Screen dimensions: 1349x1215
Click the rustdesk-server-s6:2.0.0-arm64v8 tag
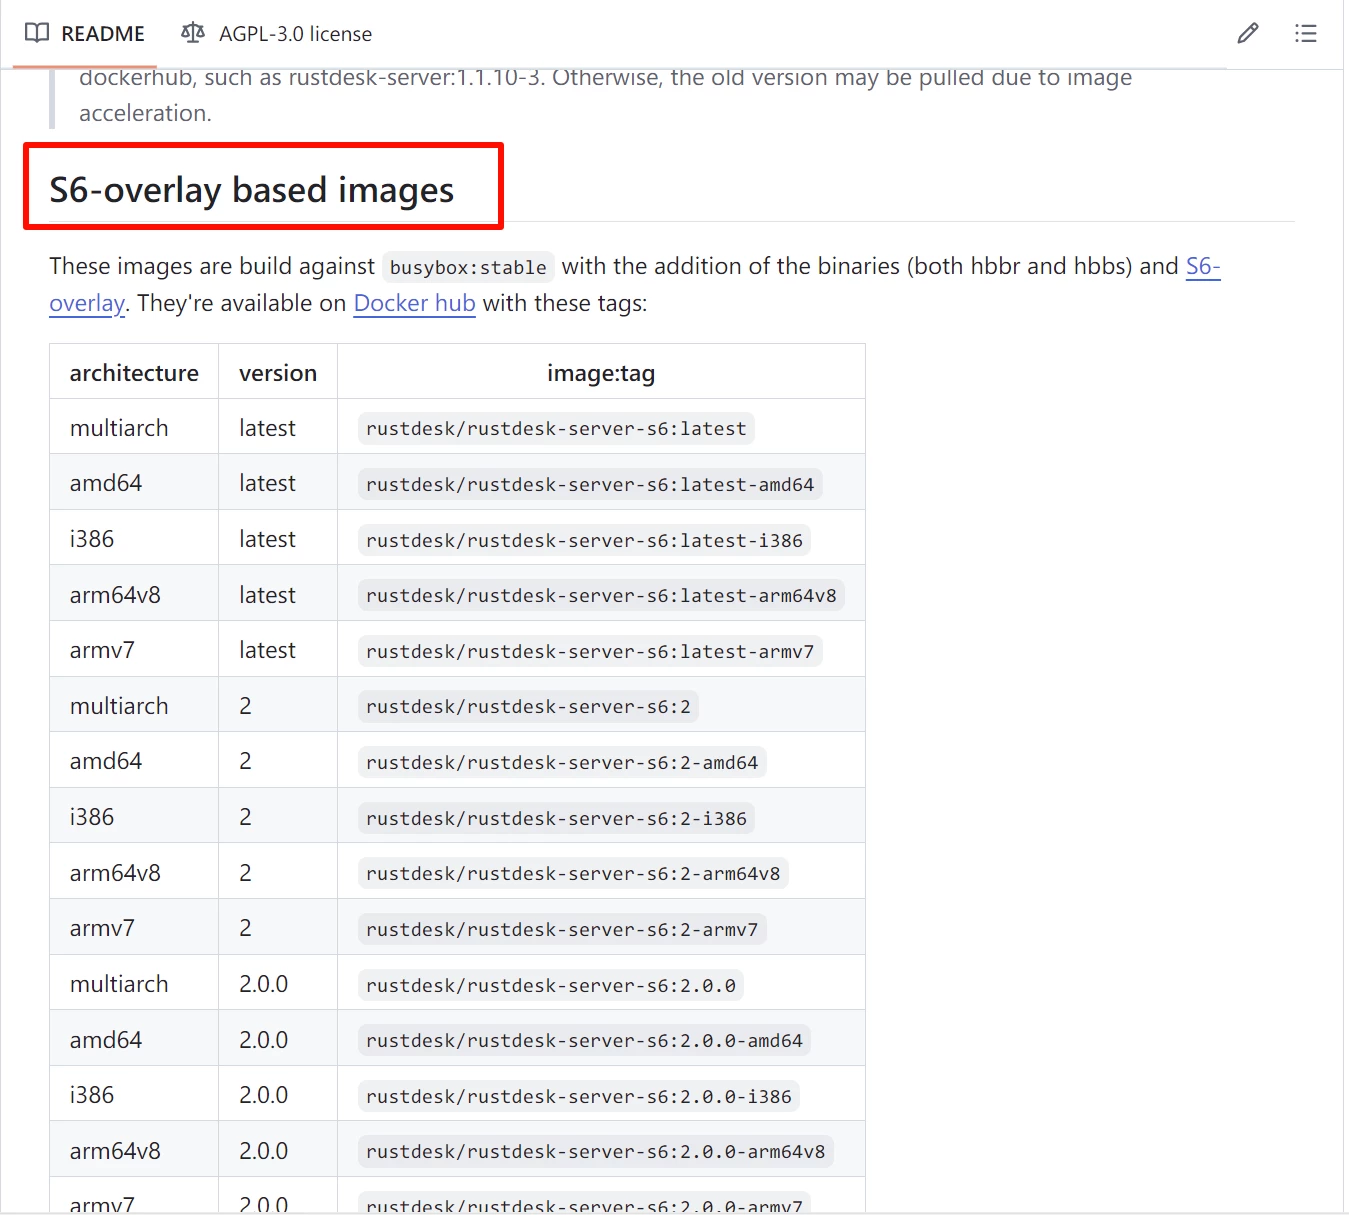tap(595, 1152)
